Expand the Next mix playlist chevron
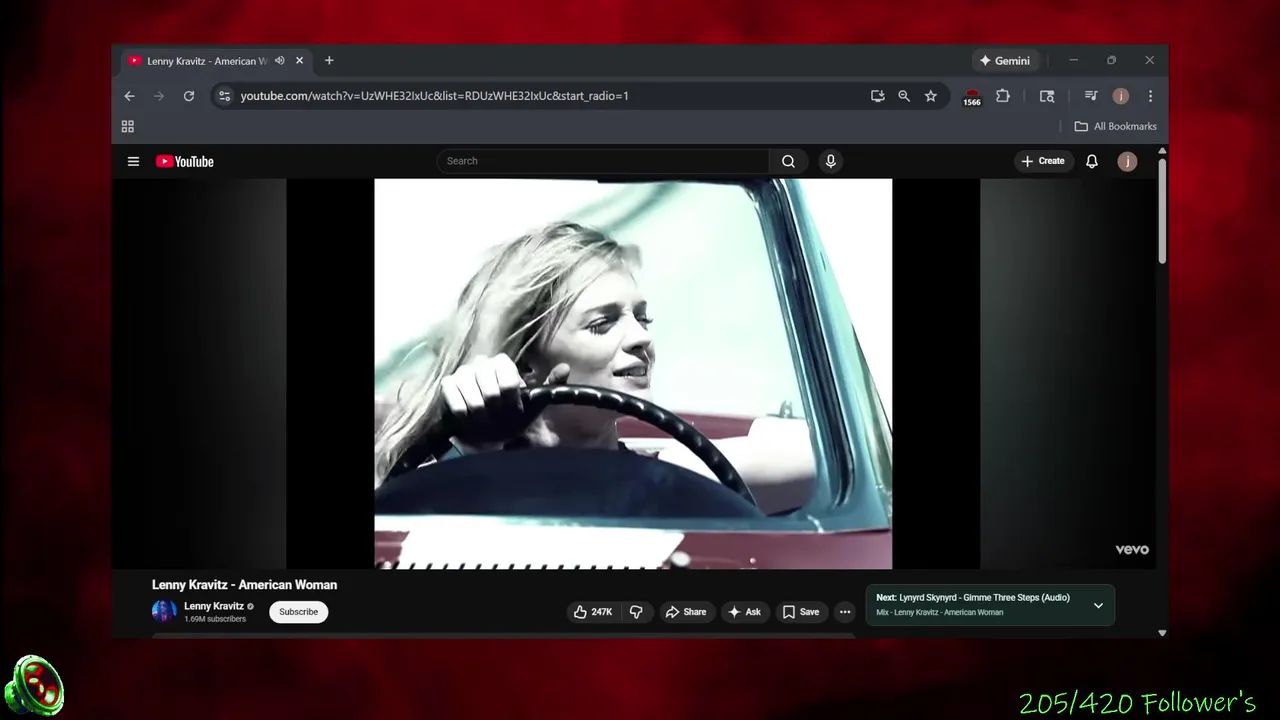Viewport: 1280px width, 720px height. (1098, 605)
